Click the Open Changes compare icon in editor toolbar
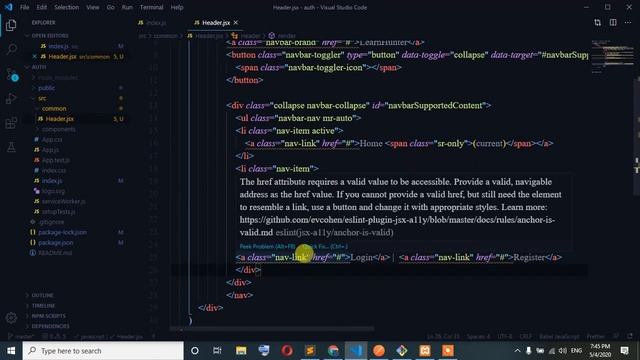 point(598,22)
